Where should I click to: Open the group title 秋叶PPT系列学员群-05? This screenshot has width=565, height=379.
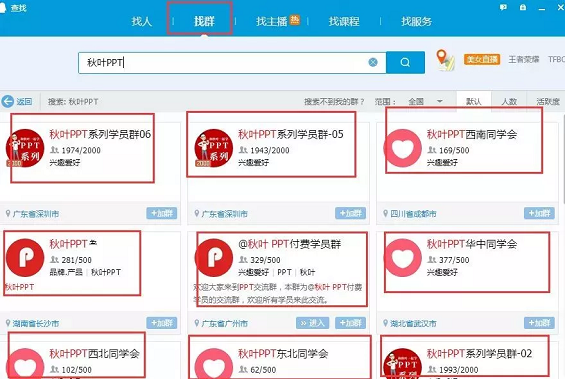coord(291,134)
